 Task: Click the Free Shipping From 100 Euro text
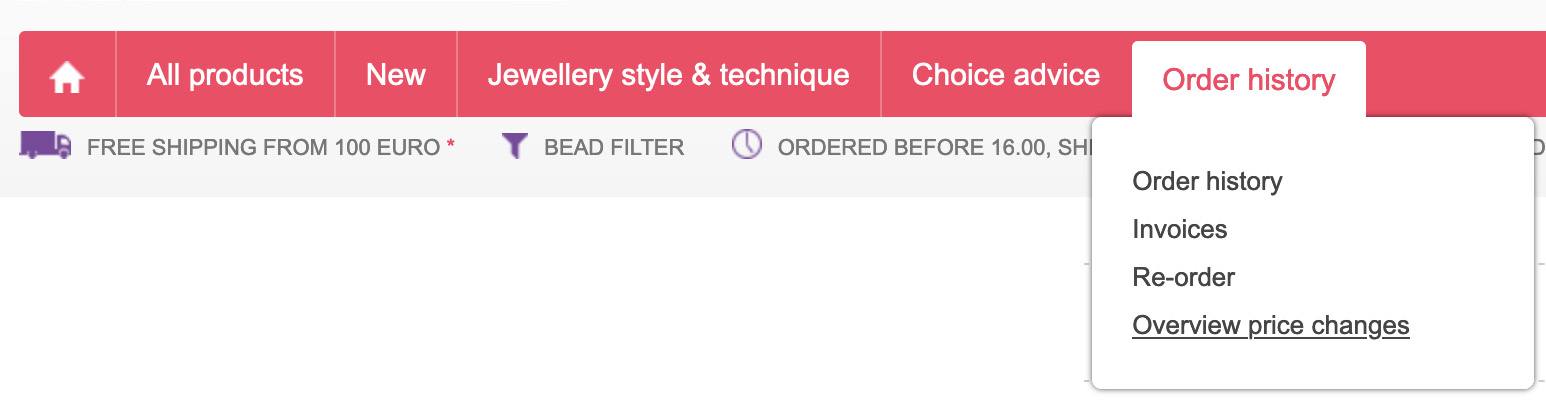click(263, 148)
